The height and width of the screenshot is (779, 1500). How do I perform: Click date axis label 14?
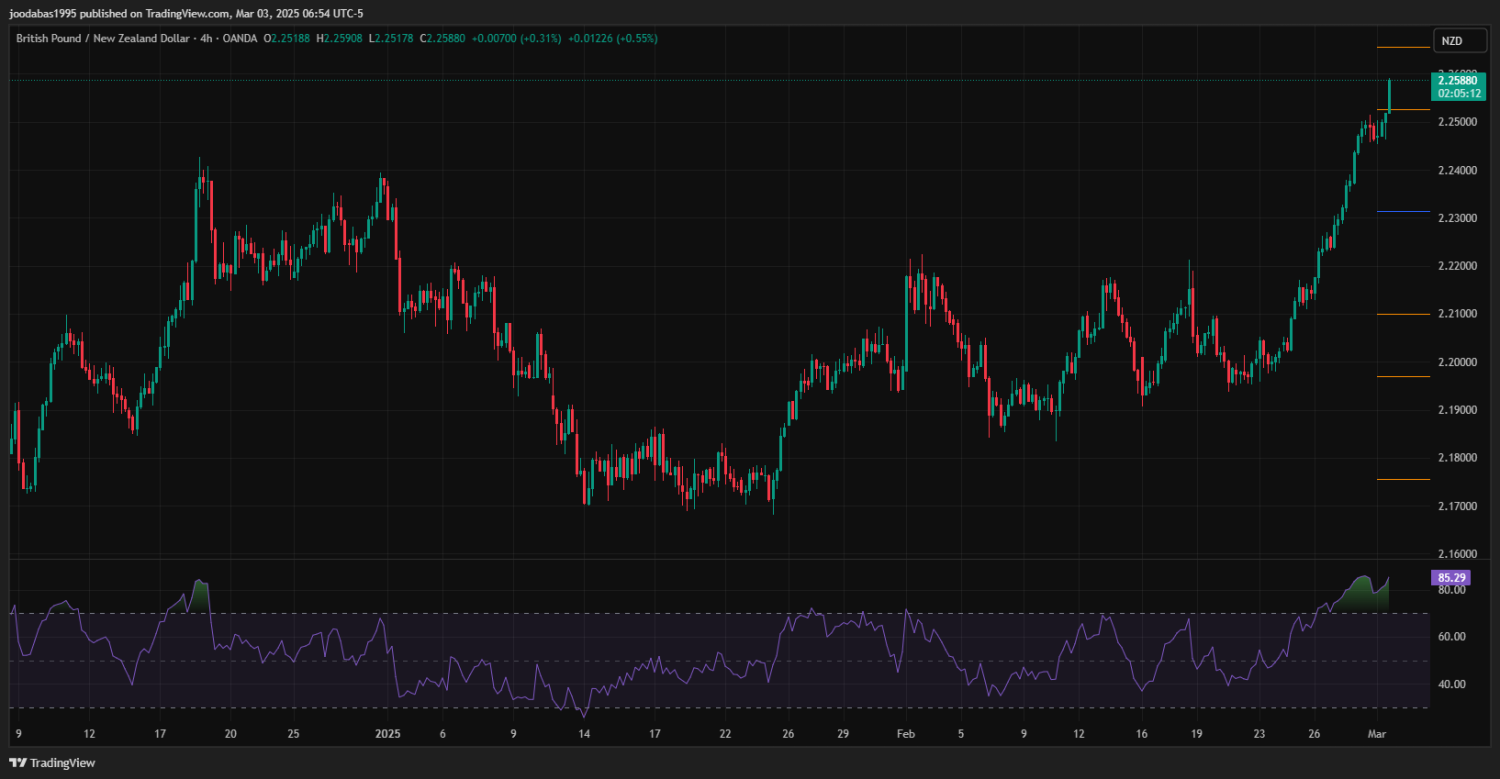point(584,734)
